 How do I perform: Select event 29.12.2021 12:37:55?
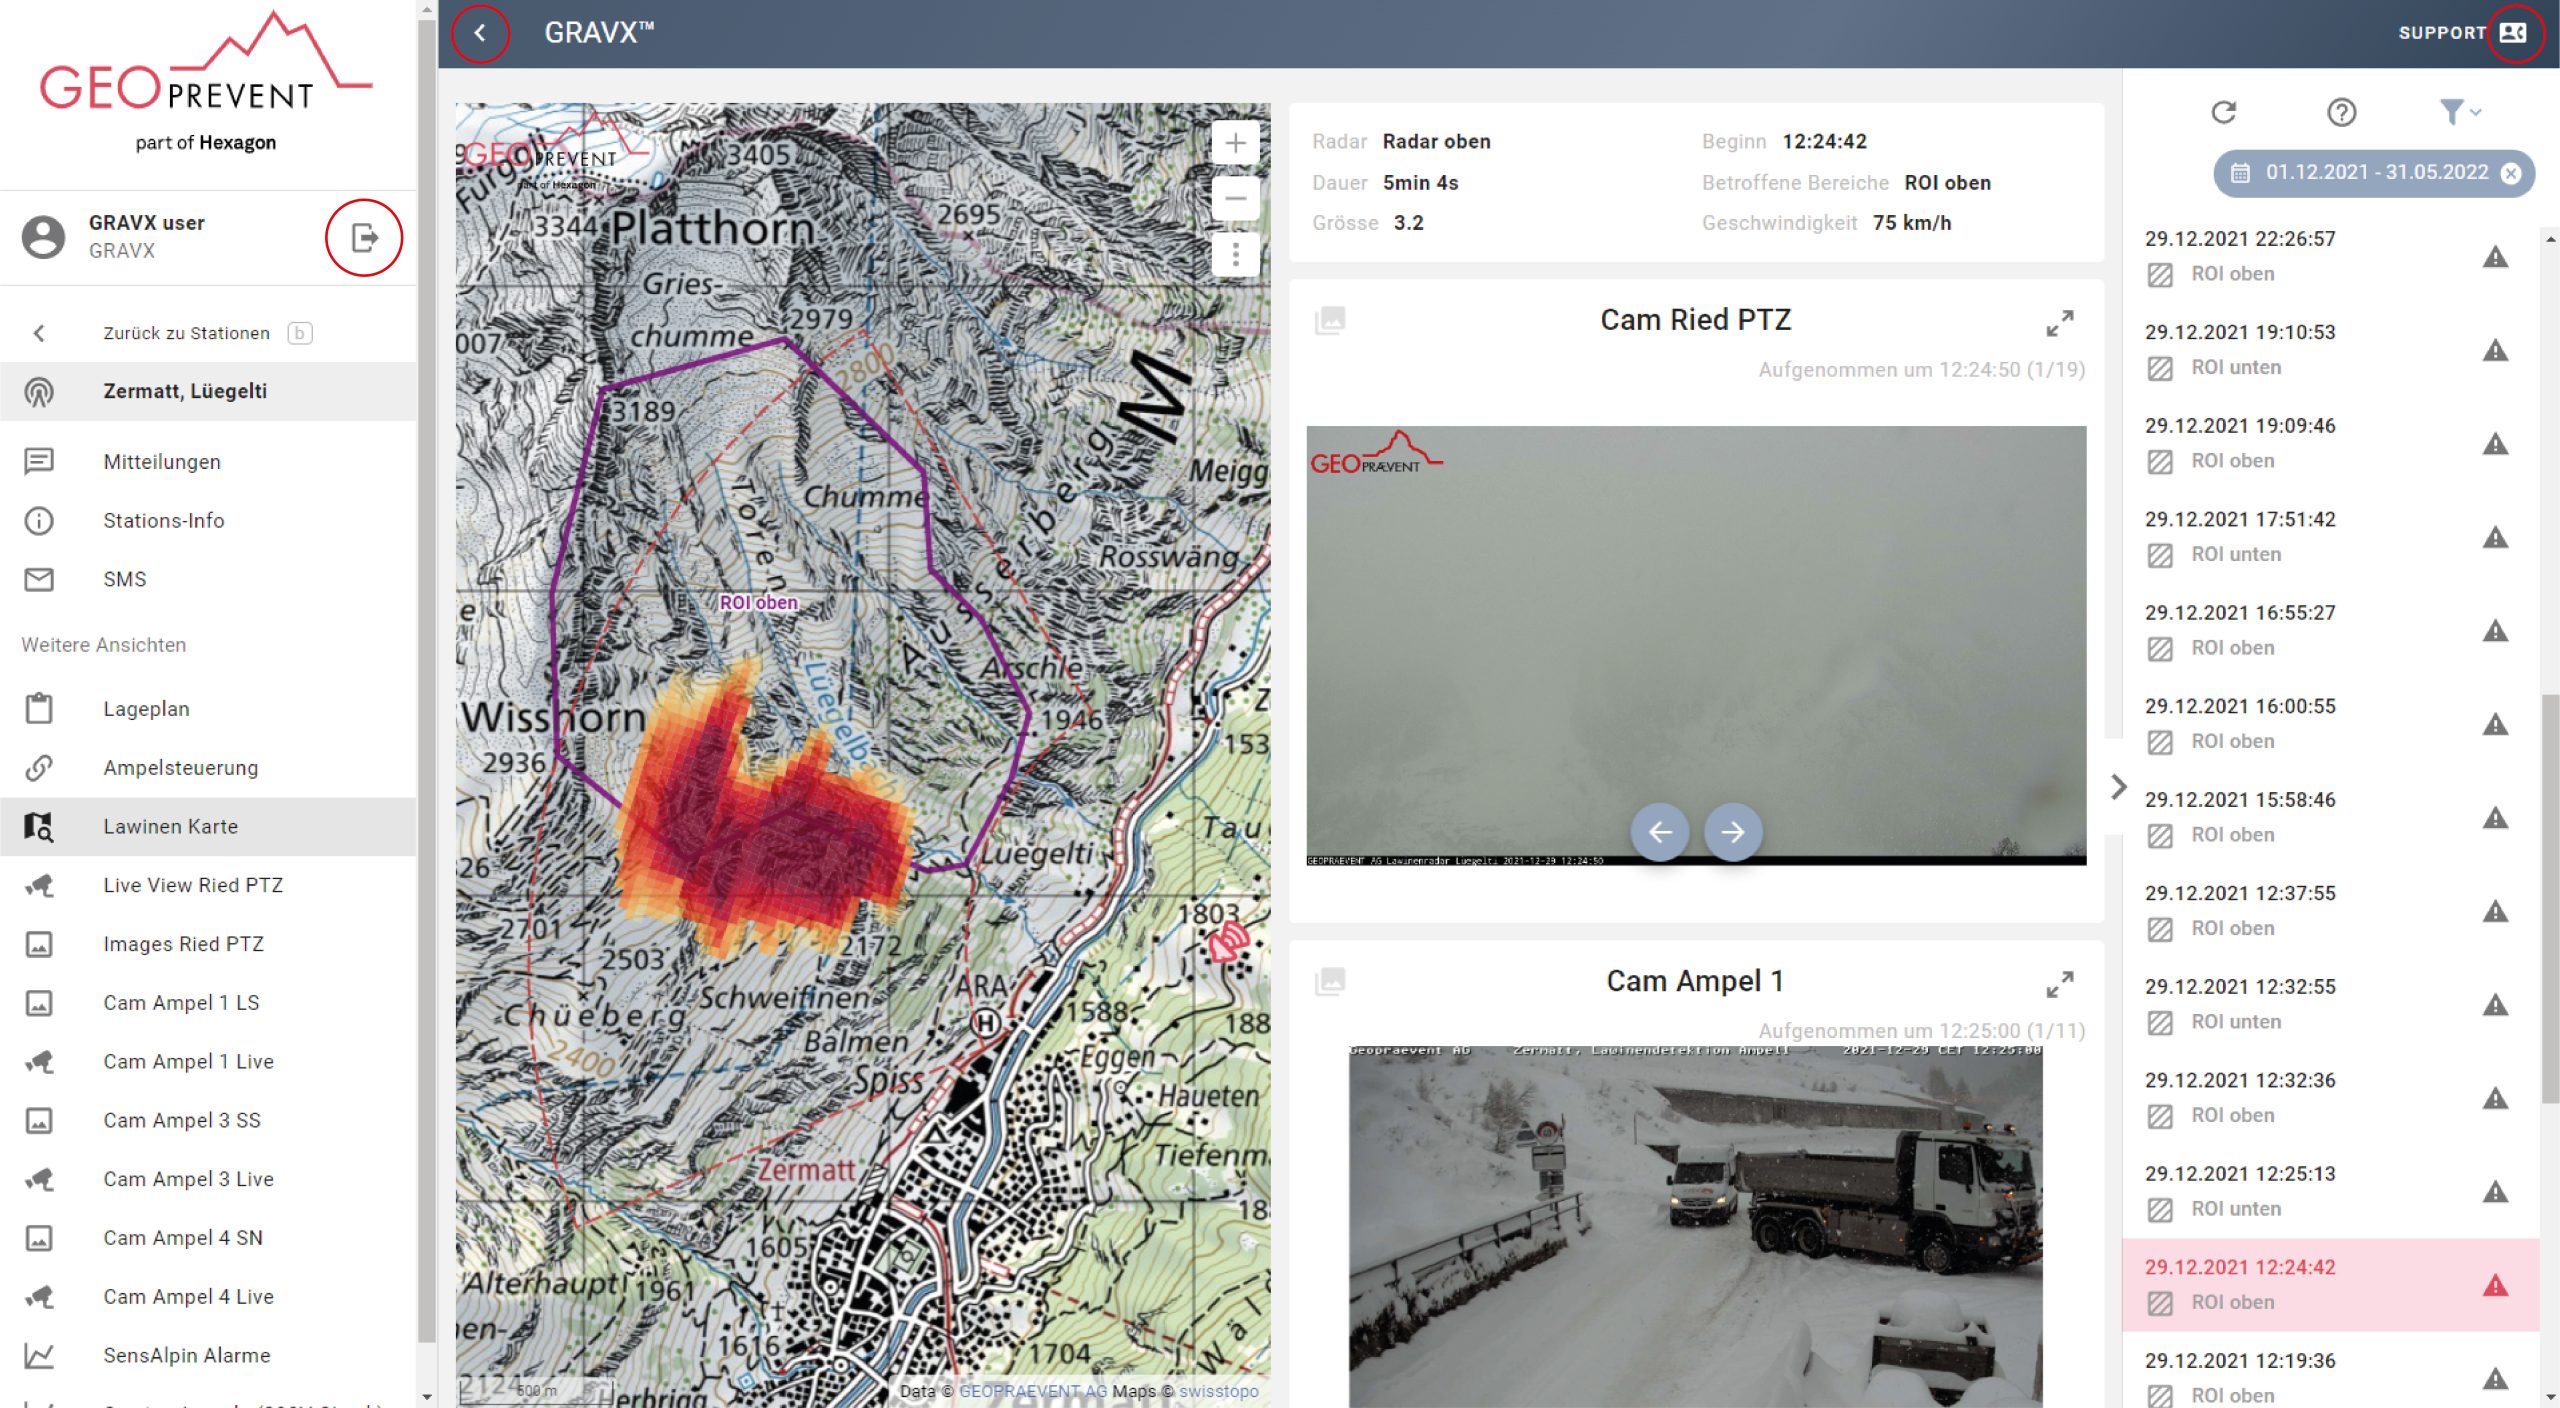2330,911
